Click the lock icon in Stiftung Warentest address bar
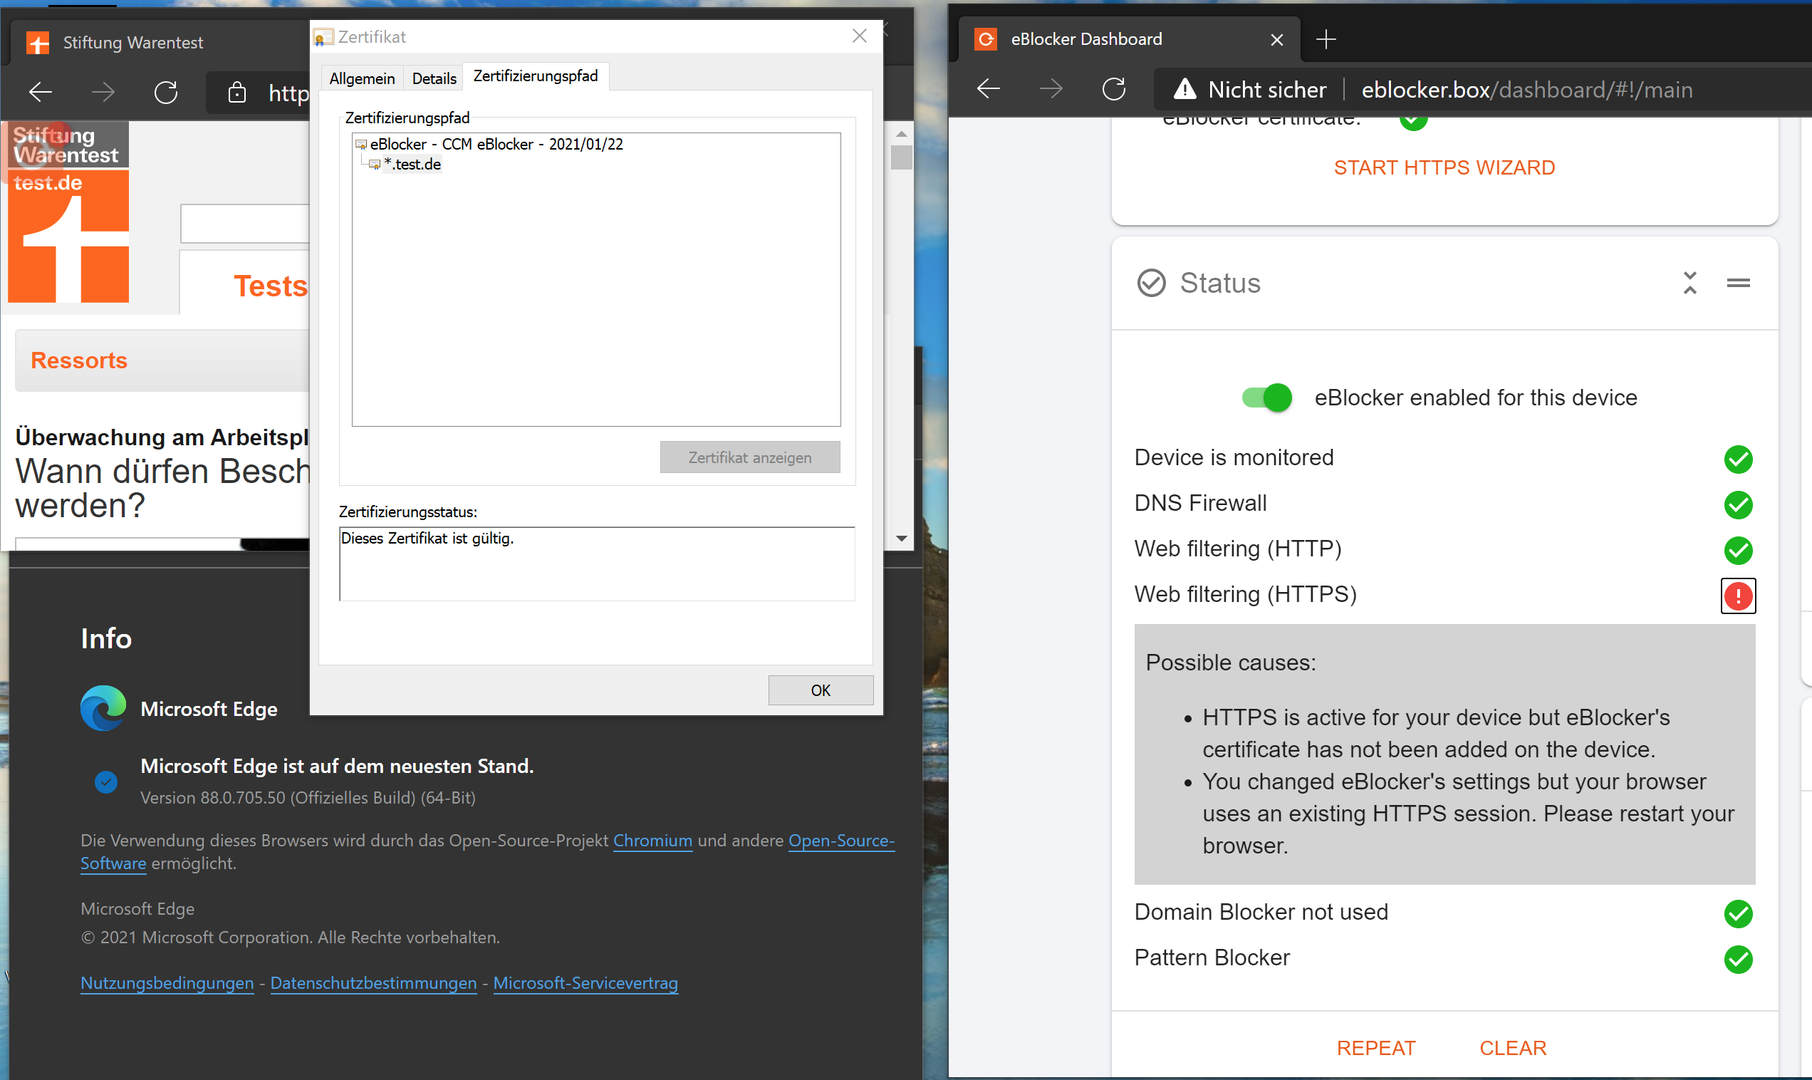The height and width of the screenshot is (1080, 1812). (x=237, y=93)
